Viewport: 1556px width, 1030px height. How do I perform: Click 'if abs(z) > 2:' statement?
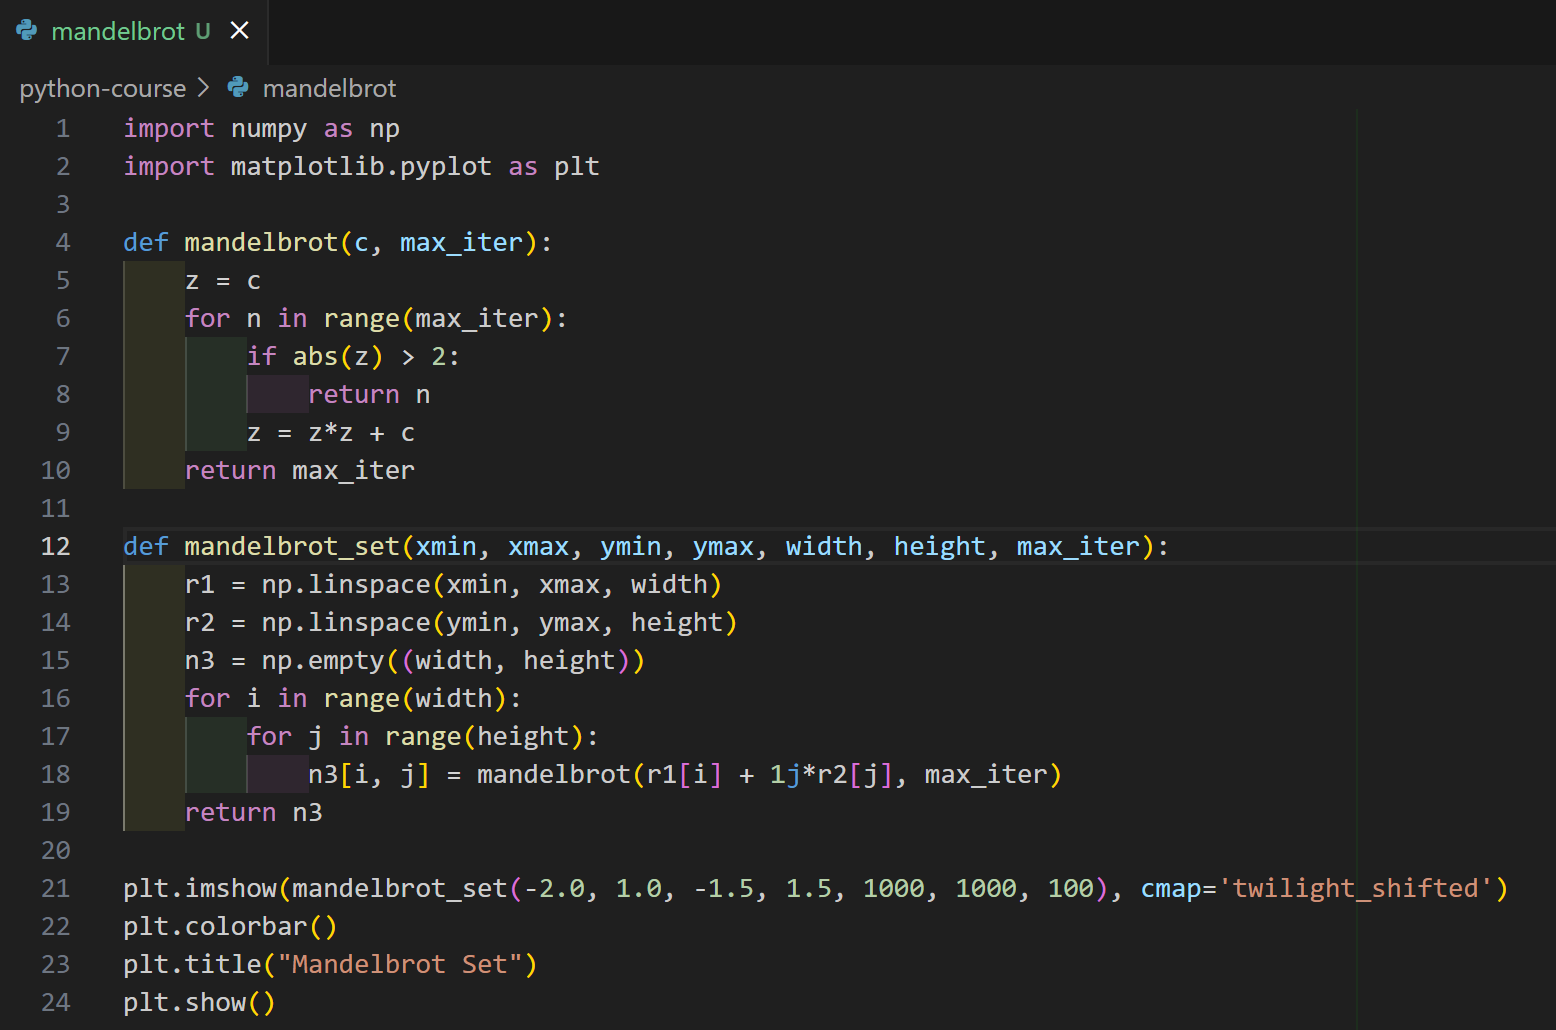pos(353,356)
